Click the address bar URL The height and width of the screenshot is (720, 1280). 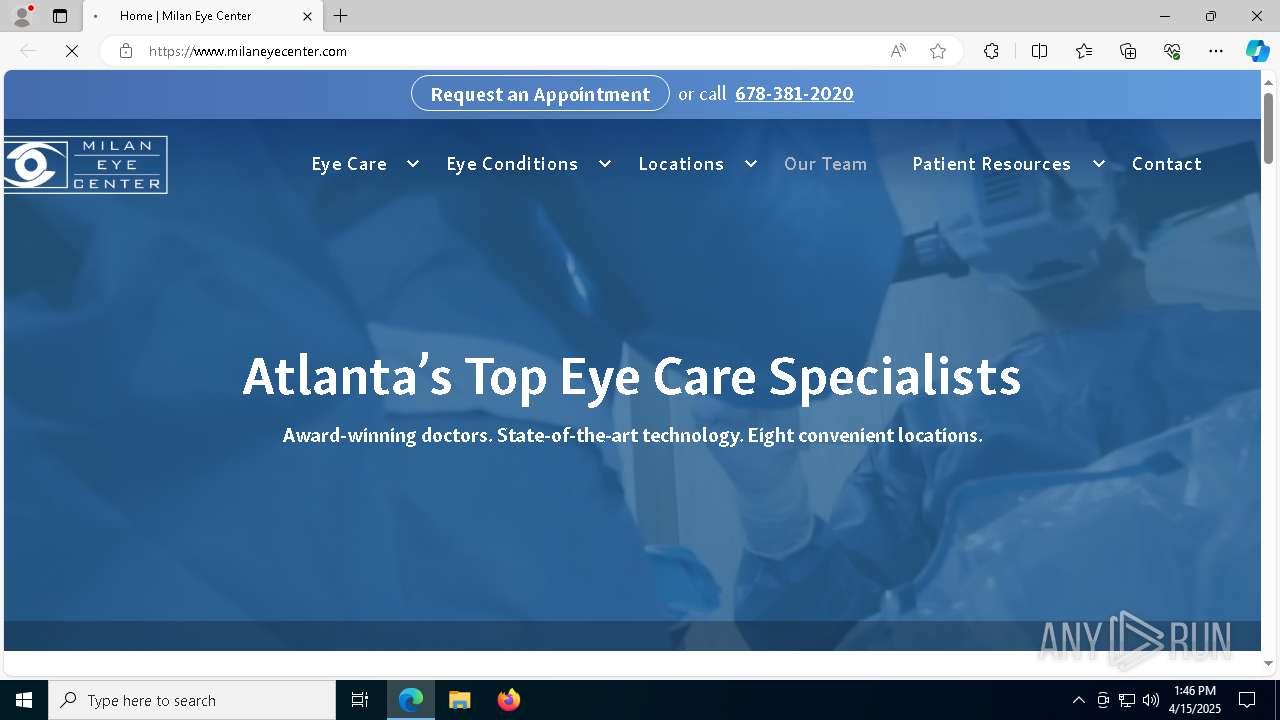coord(248,51)
